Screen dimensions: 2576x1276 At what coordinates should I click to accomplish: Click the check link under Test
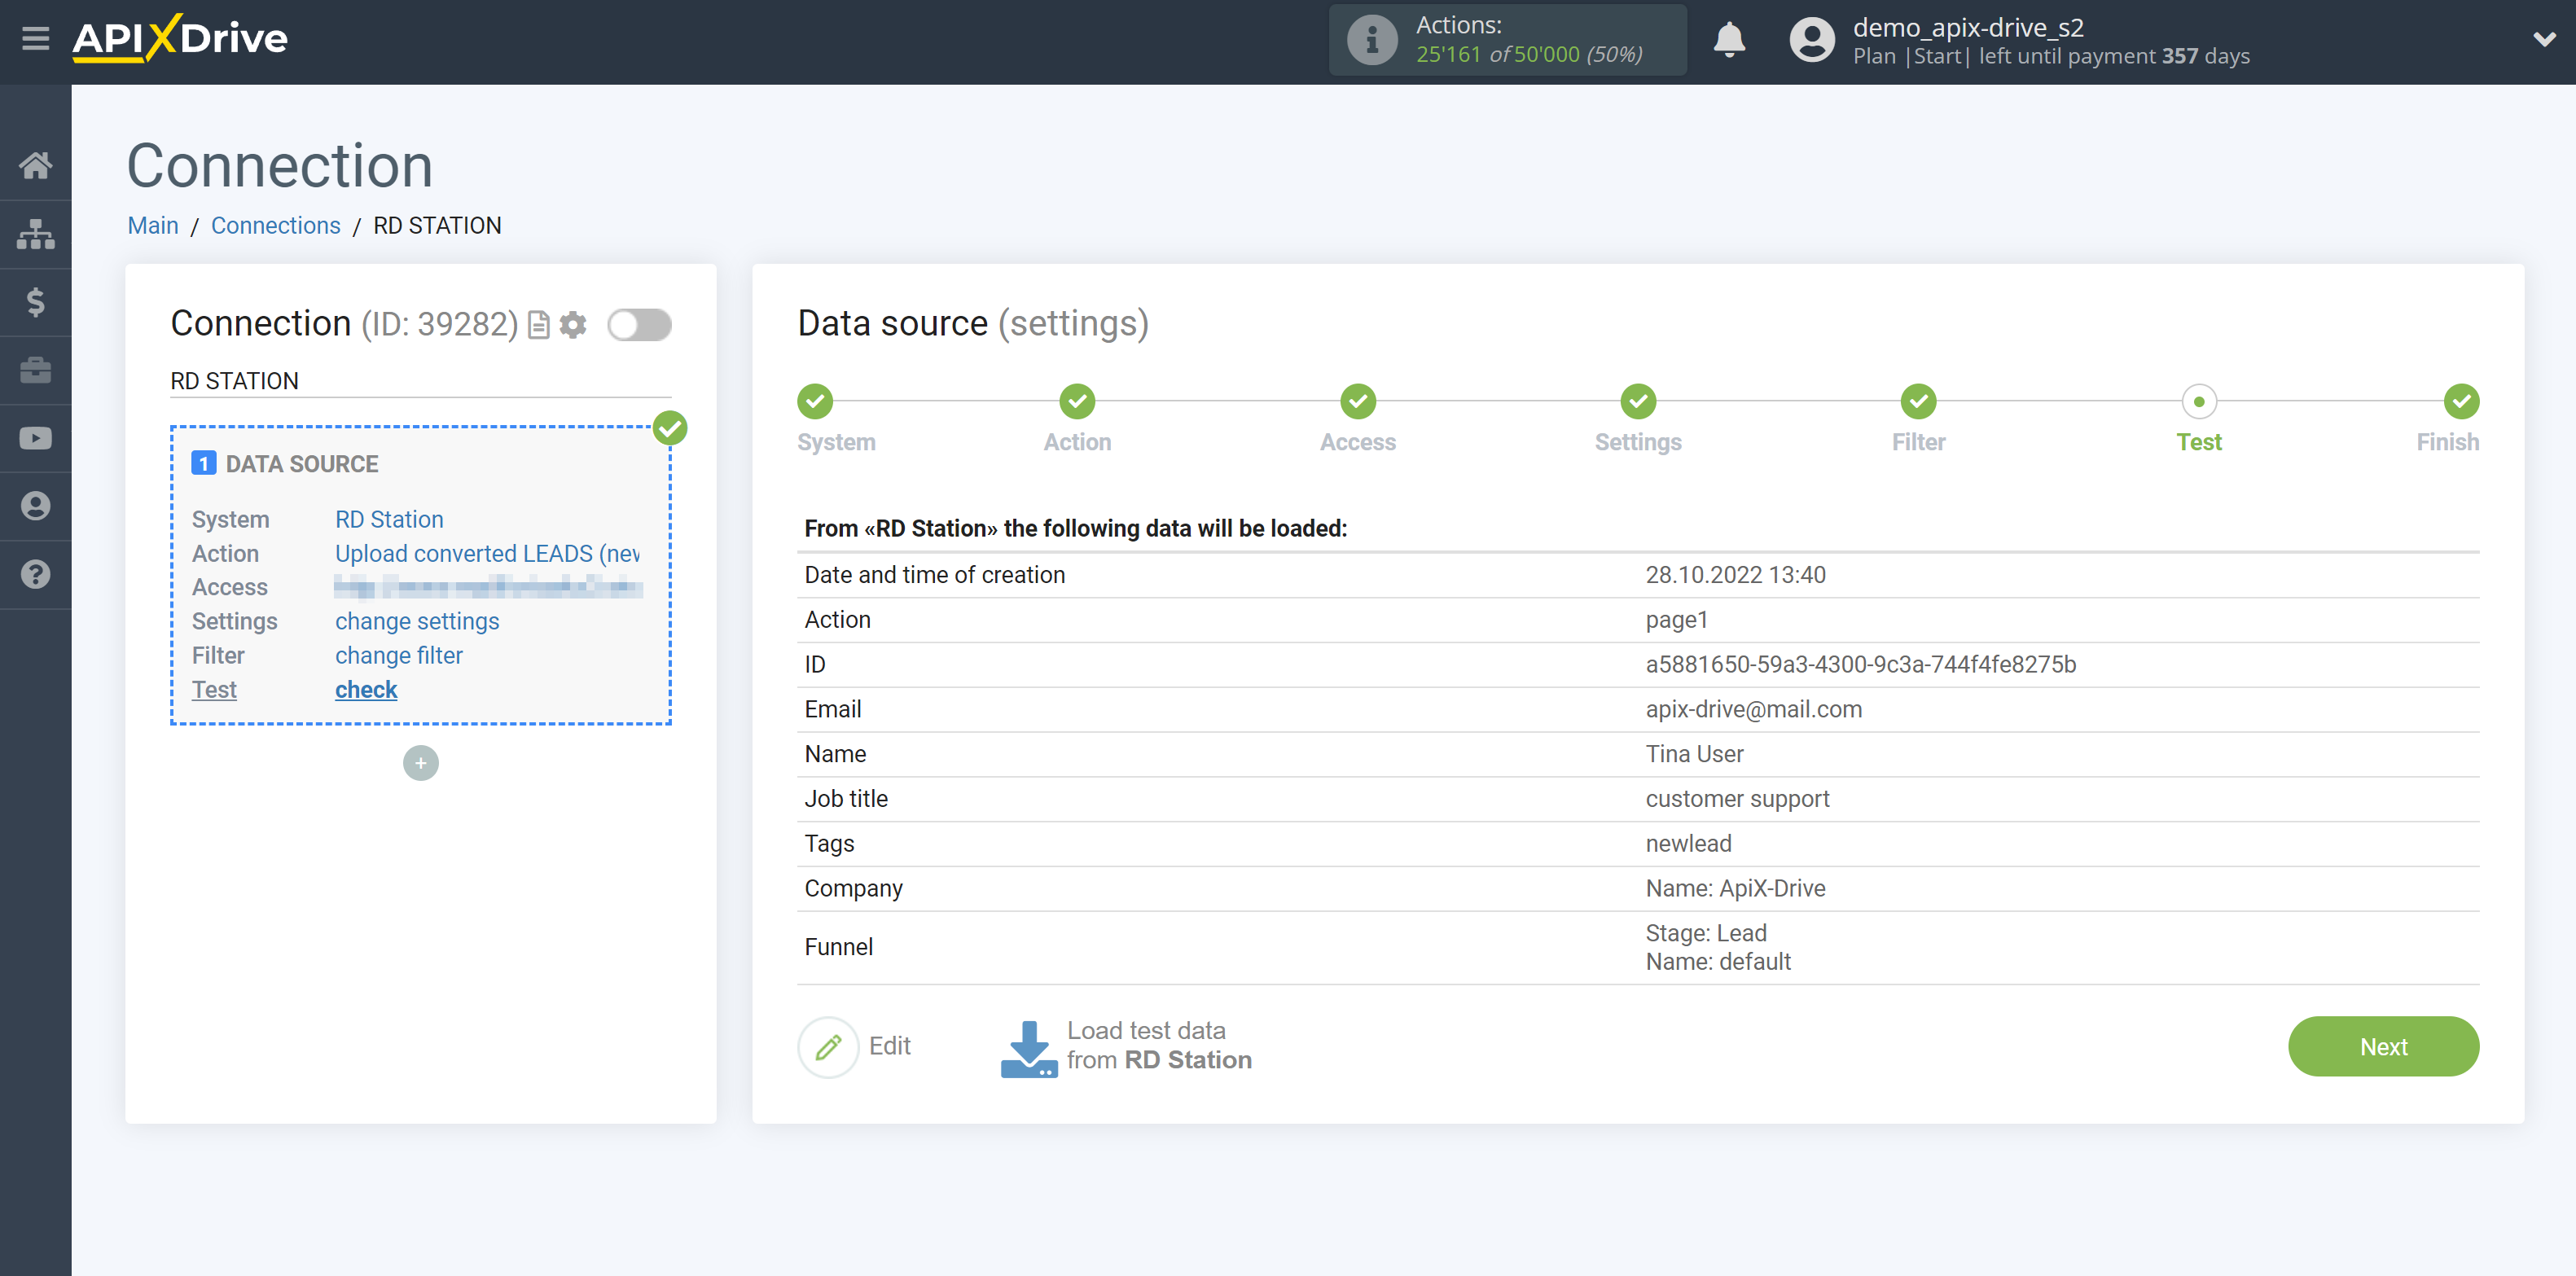[x=365, y=688]
